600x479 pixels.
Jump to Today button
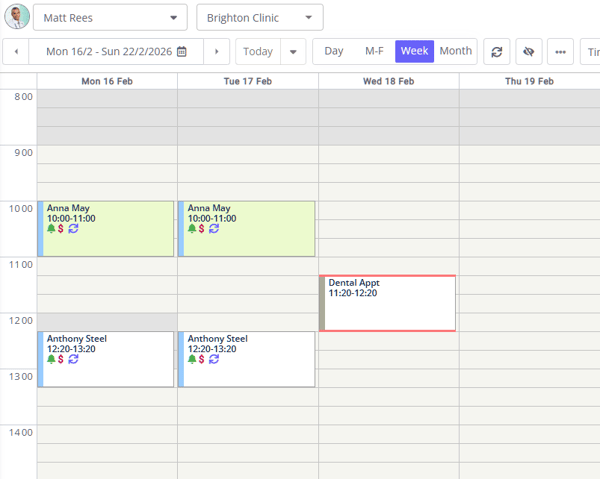pos(257,52)
